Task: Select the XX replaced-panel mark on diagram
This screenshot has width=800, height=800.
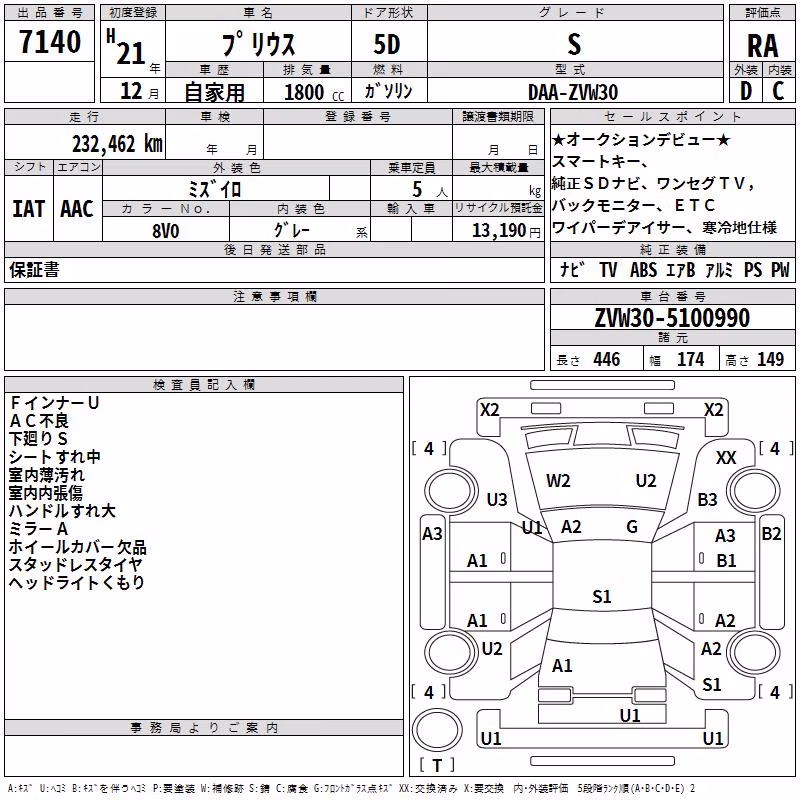Action: tap(726, 458)
